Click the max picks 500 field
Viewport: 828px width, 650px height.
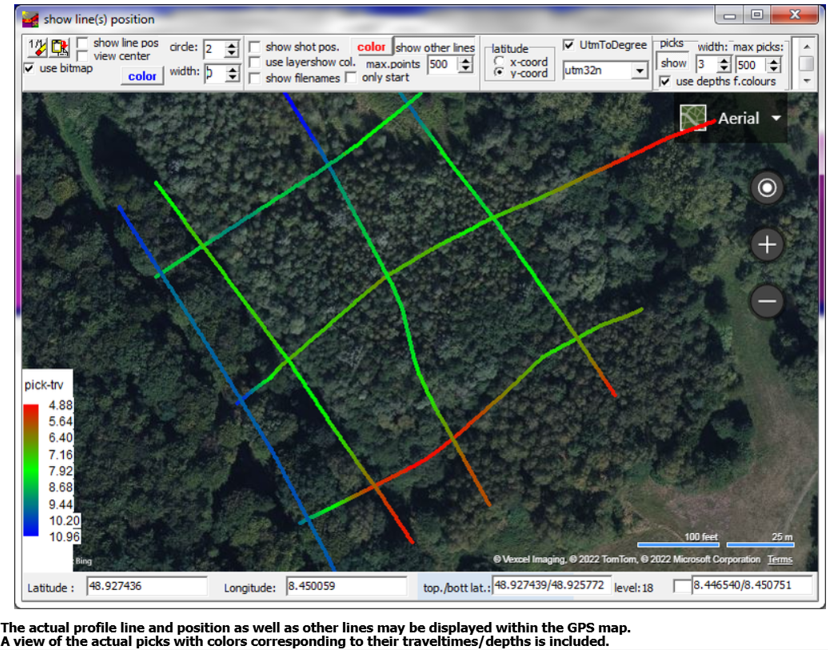(x=751, y=65)
